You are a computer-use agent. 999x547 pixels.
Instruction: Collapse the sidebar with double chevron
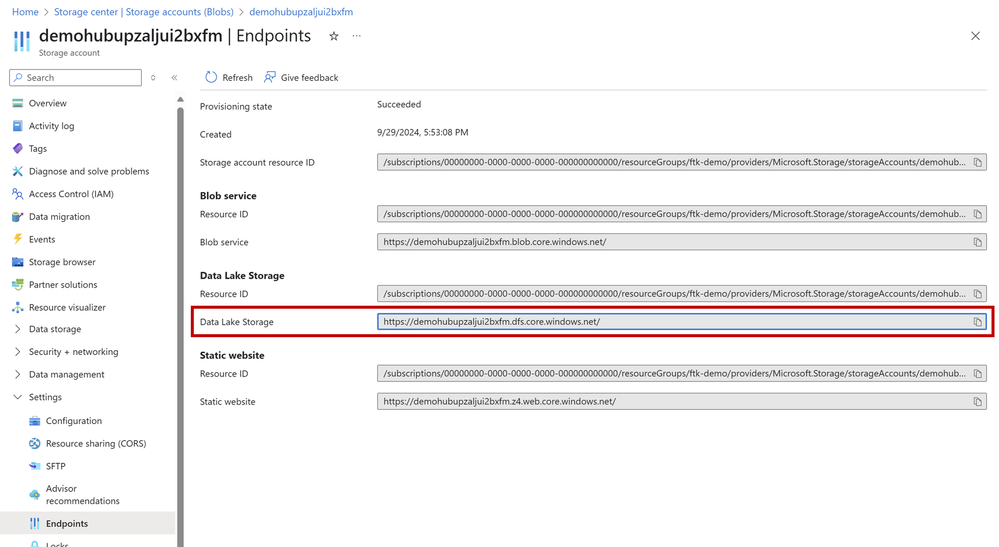(175, 78)
